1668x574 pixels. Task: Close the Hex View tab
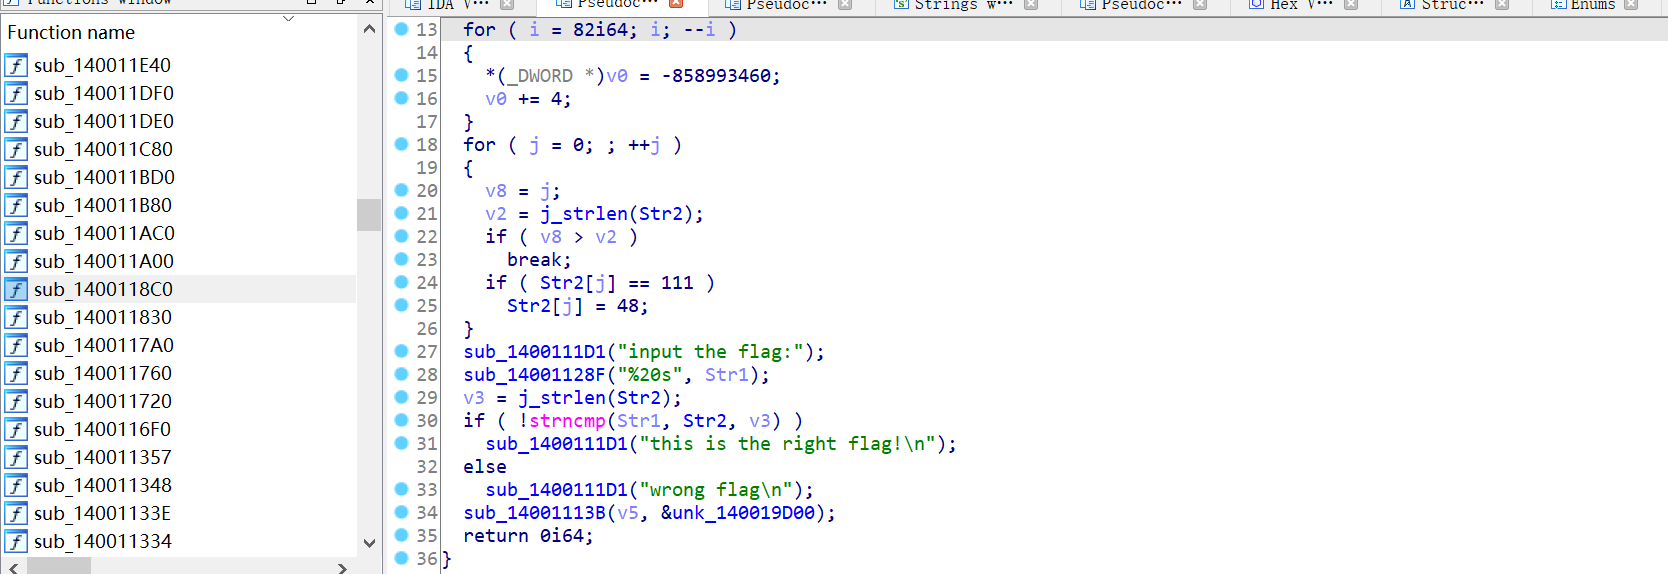(x=1350, y=4)
